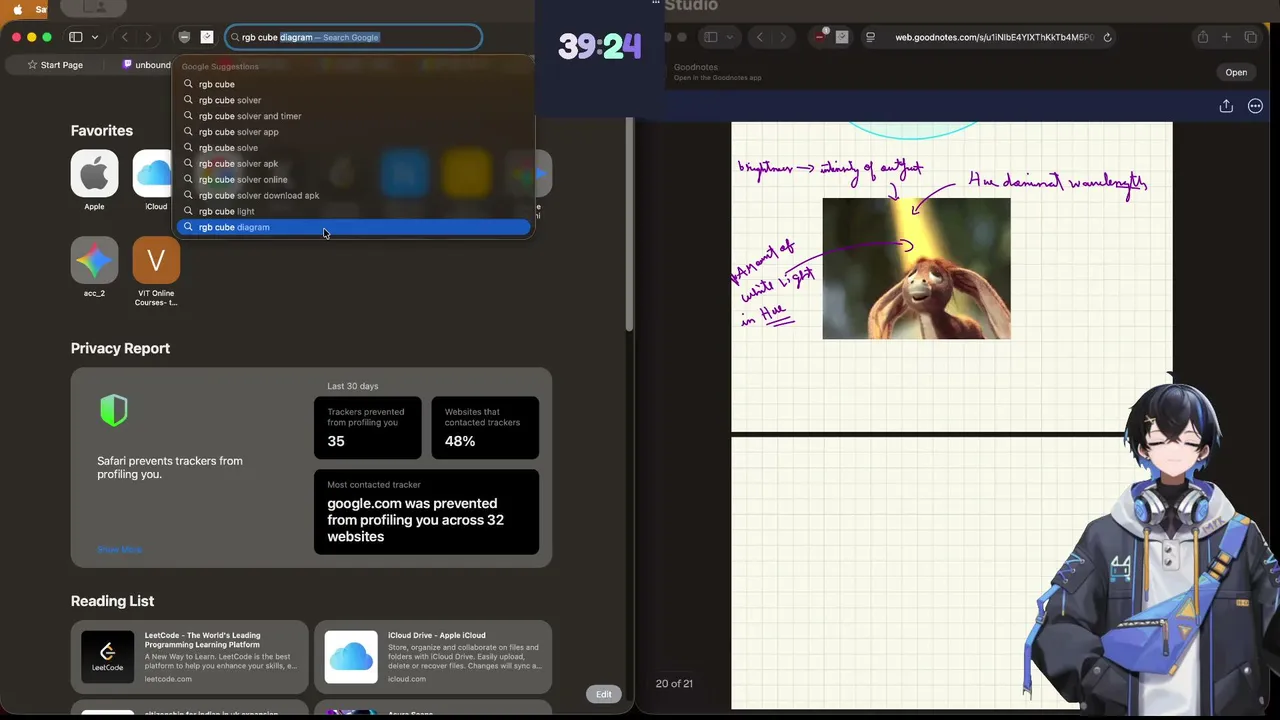Click the extension icon beside the left address bar
Screen dimensions: 1280x720
click(x=207, y=37)
